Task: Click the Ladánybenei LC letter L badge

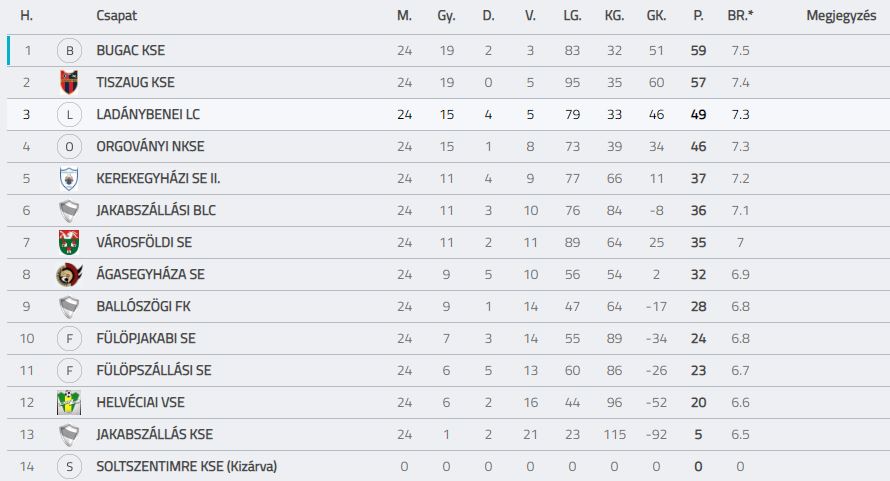Action: (x=69, y=115)
